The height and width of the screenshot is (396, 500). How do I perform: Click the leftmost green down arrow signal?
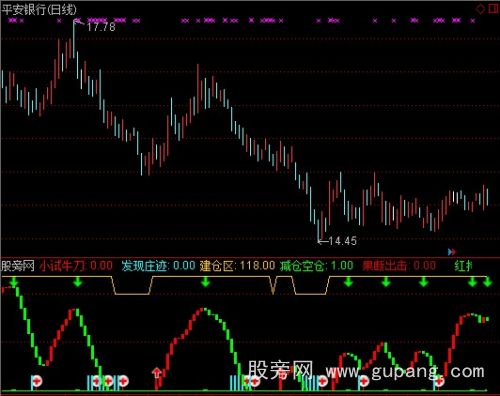14,282
